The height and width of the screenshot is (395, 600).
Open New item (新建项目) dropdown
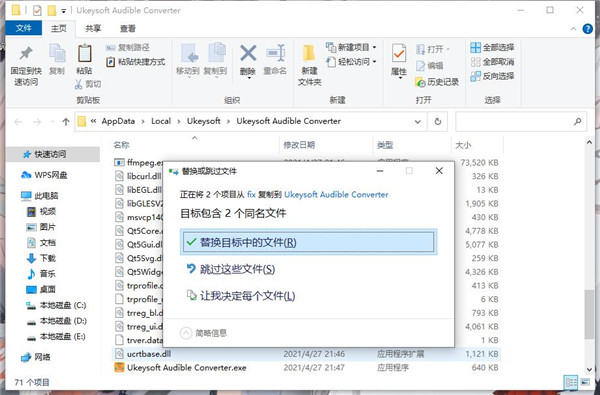[351, 47]
